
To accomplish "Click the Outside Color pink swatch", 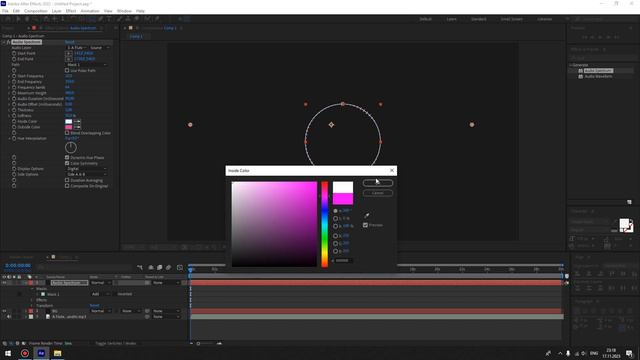I will 69,127.
